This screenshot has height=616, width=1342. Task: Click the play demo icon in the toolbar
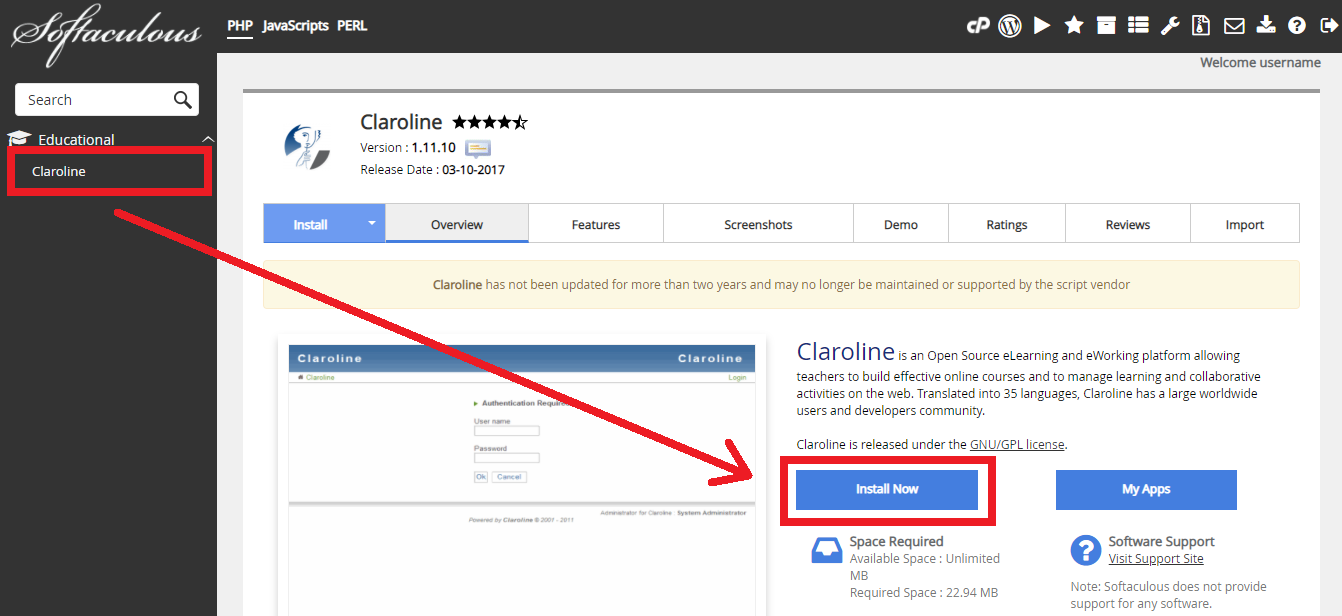1041,25
